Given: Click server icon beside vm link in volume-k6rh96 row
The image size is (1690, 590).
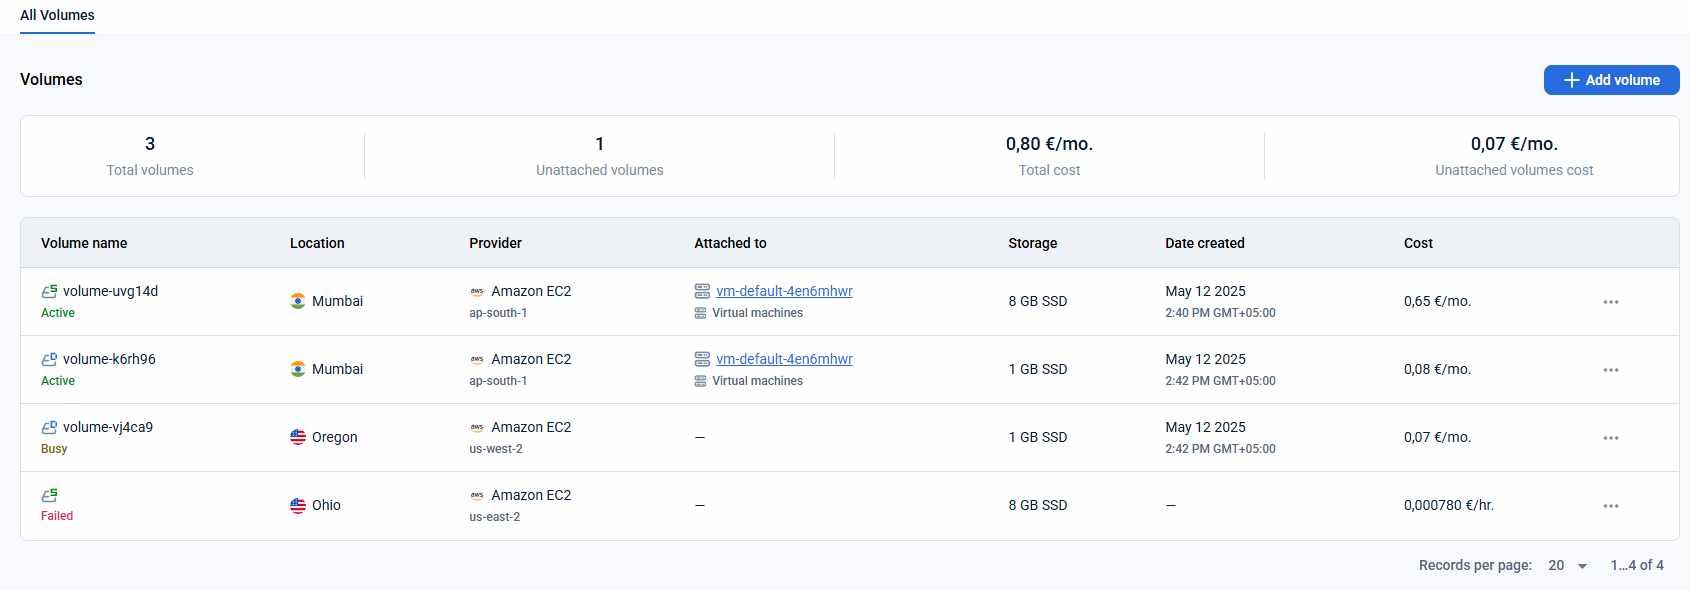Looking at the screenshot, I should point(702,359).
